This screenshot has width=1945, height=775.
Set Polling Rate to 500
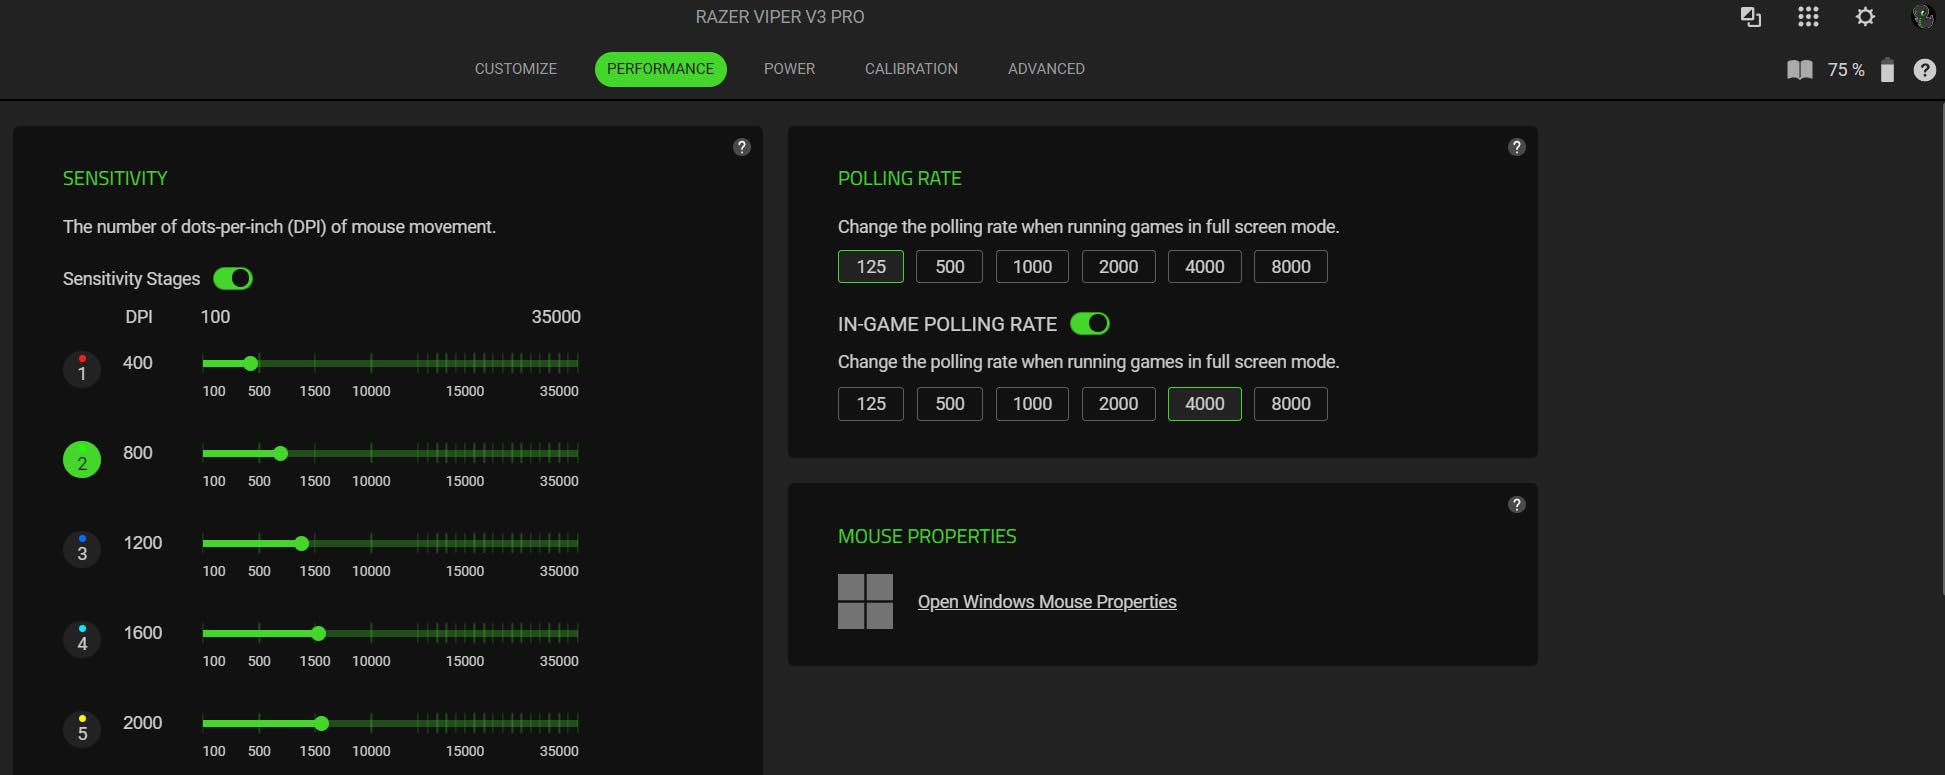[950, 267]
